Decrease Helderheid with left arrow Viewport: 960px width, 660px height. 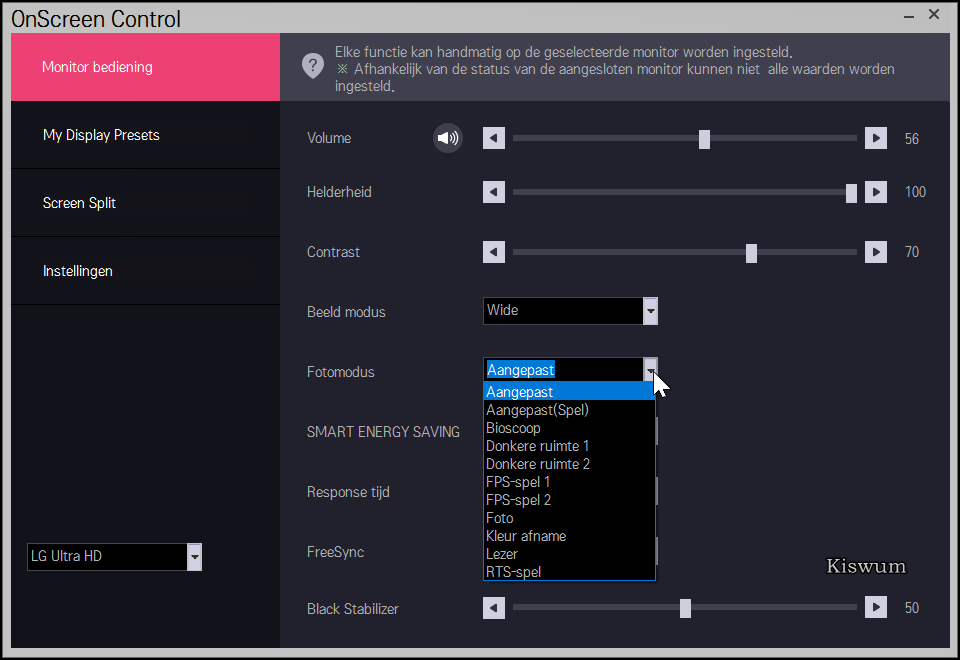click(494, 192)
